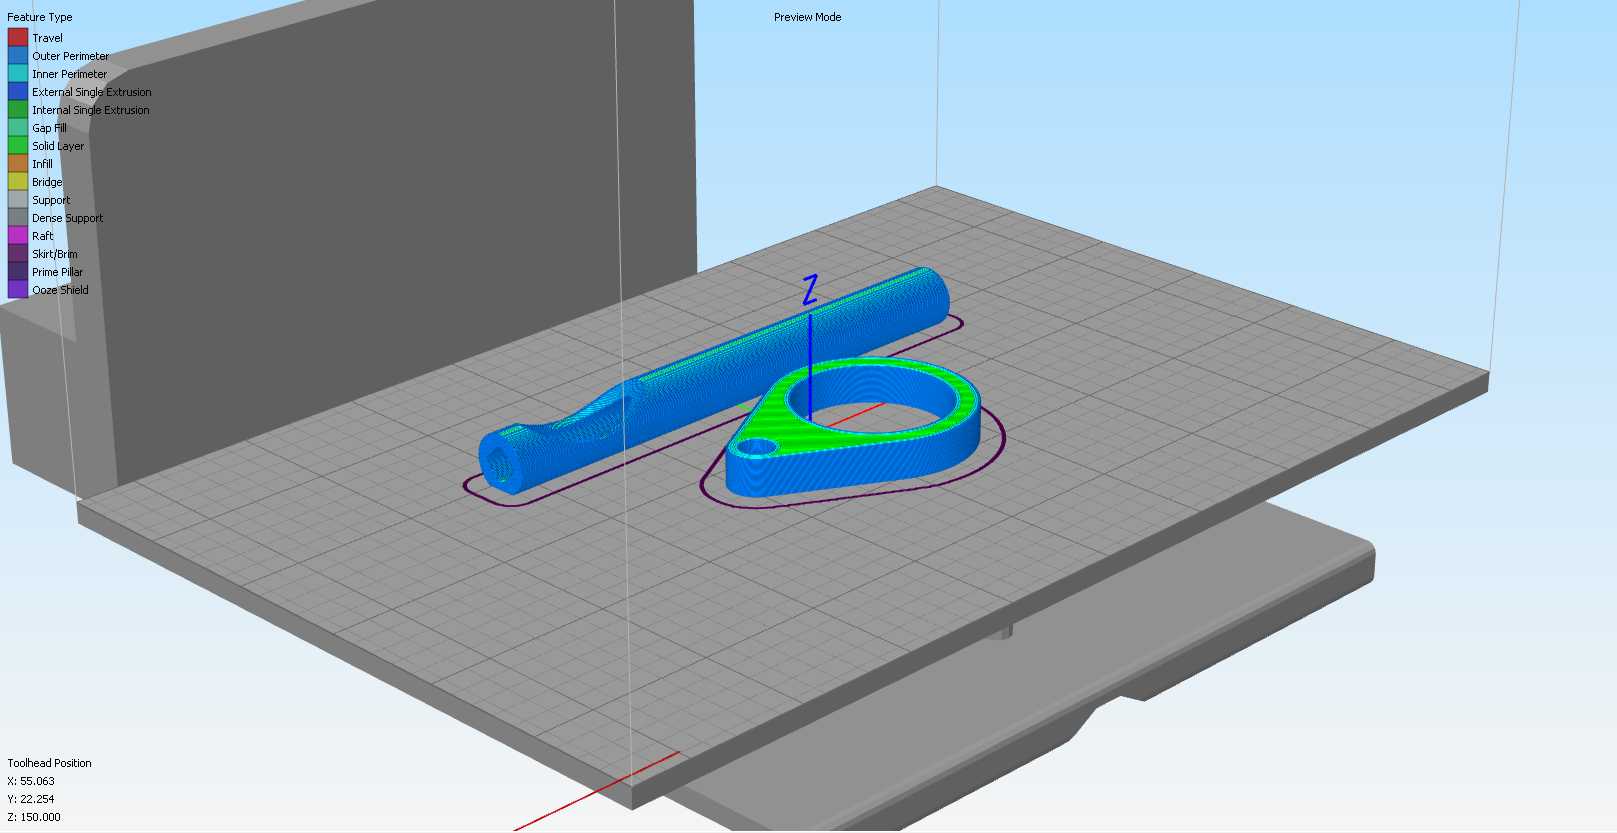The image size is (1617, 833).
Task: Click the 'Feature Type' legend heading
Action: [x=40, y=17]
